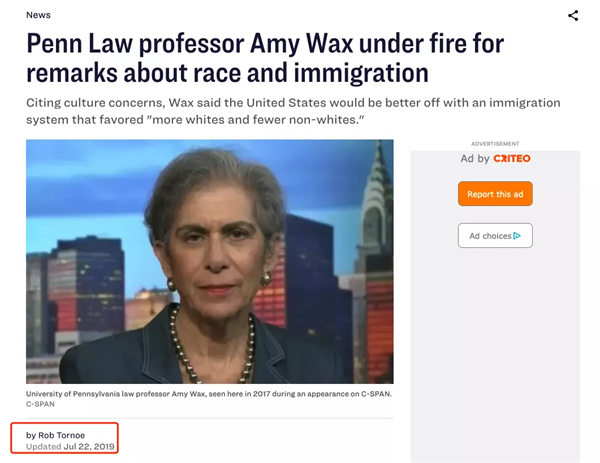Click the "Ad by" text in ad panel

coord(475,158)
